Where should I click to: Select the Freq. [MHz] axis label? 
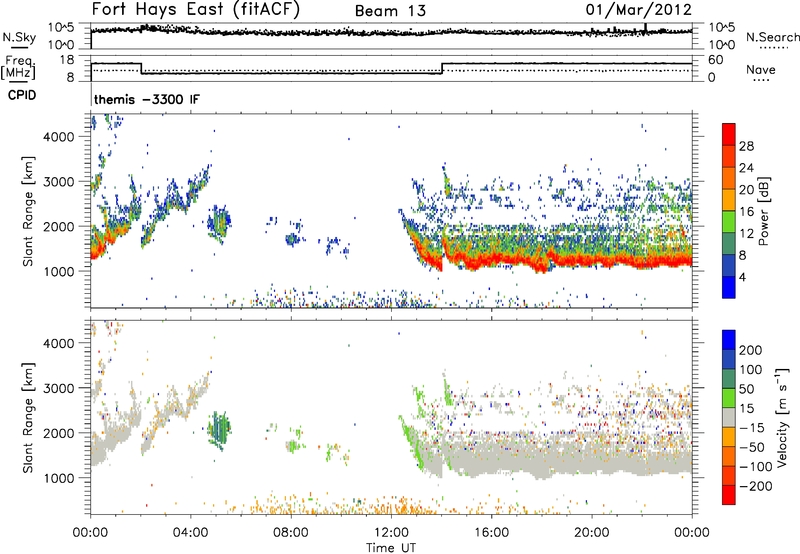(18, 68)
